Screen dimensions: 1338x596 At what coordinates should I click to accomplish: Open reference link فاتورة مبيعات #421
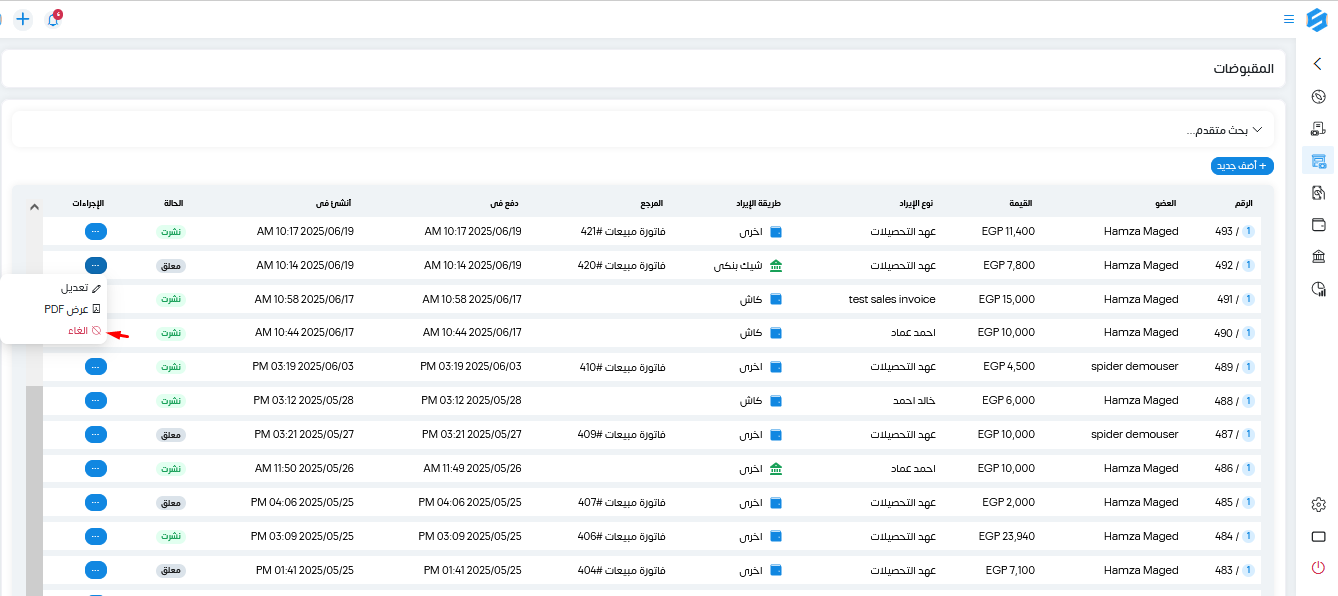[x=623, y=231]
